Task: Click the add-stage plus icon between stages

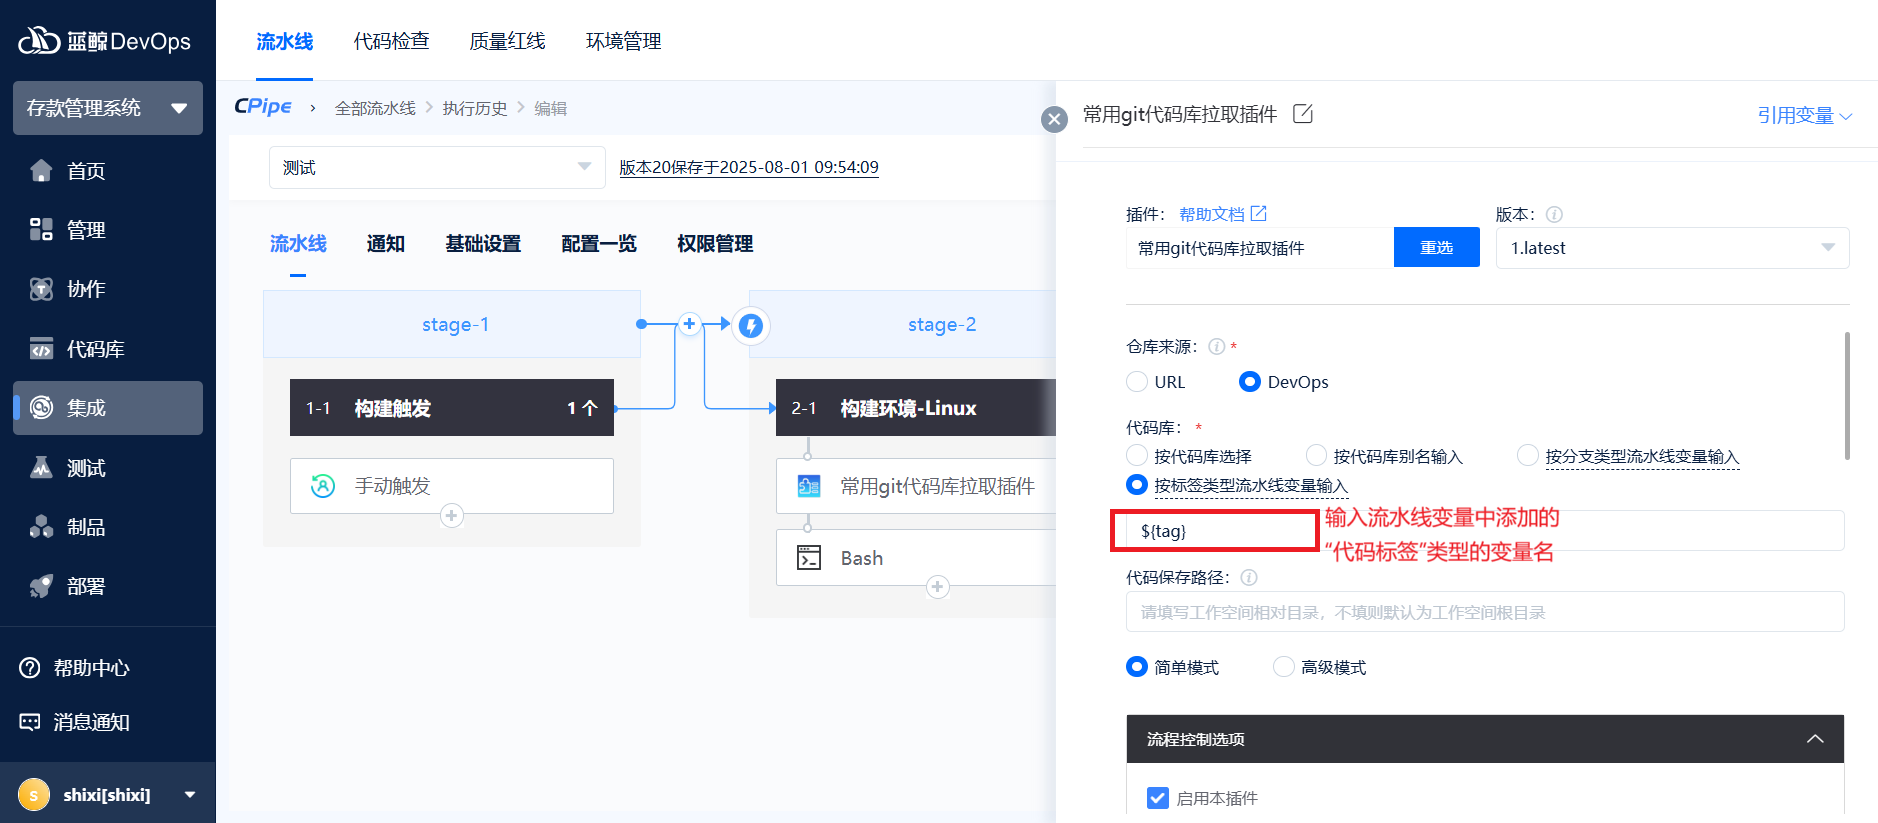Action: [x=689, y=324]
